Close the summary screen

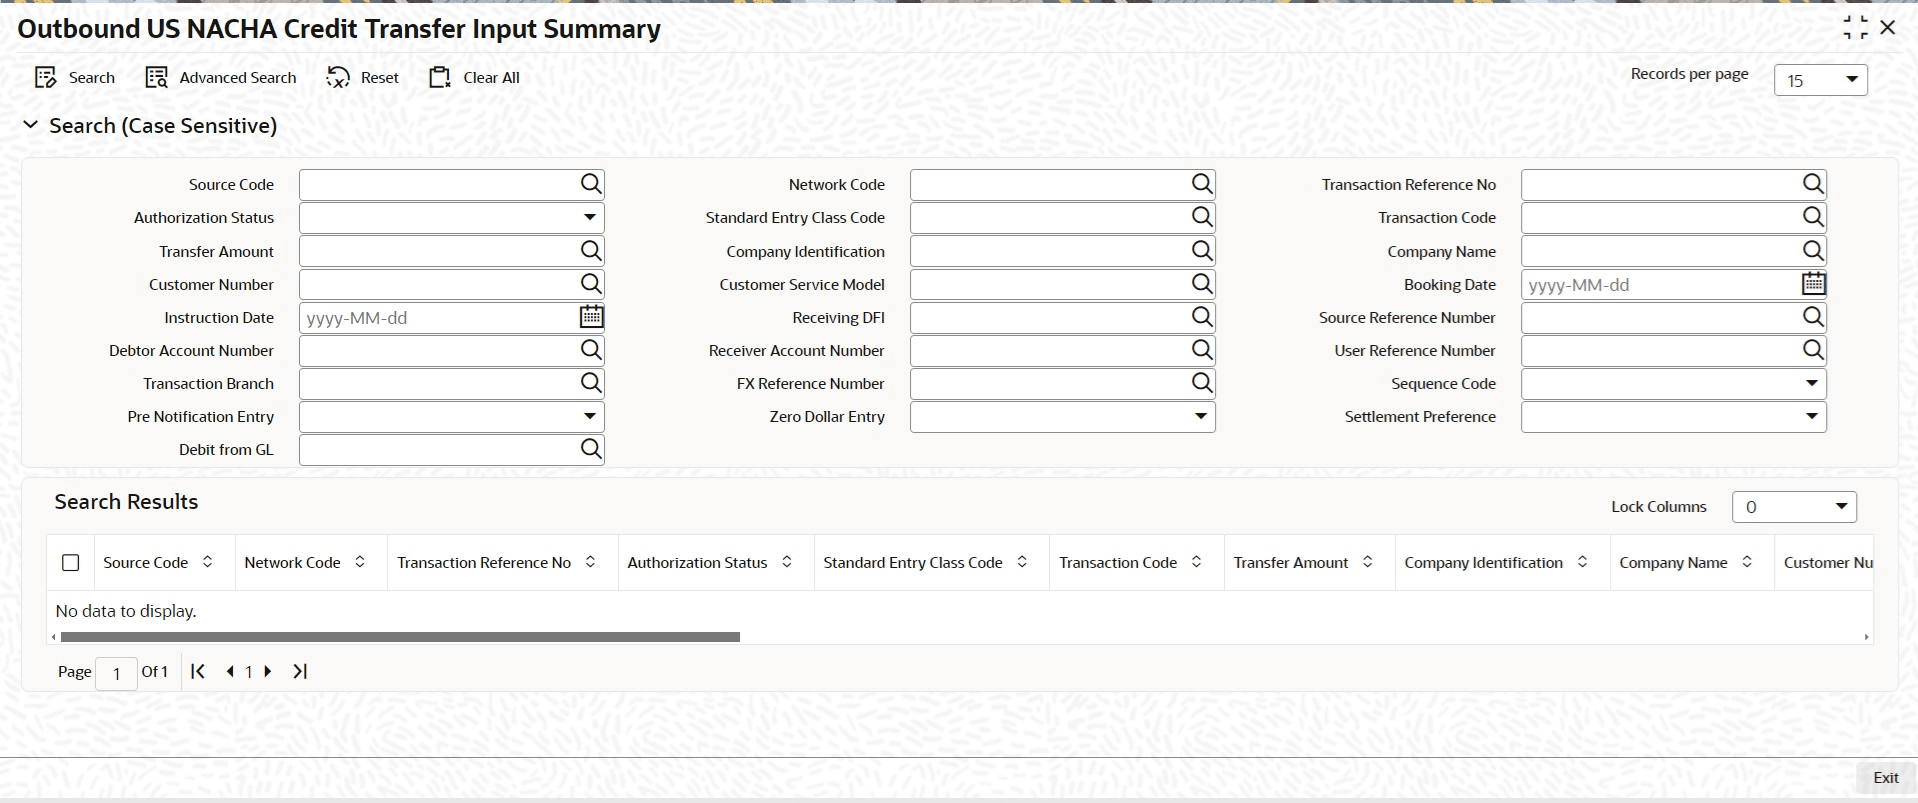(1888, 28)
